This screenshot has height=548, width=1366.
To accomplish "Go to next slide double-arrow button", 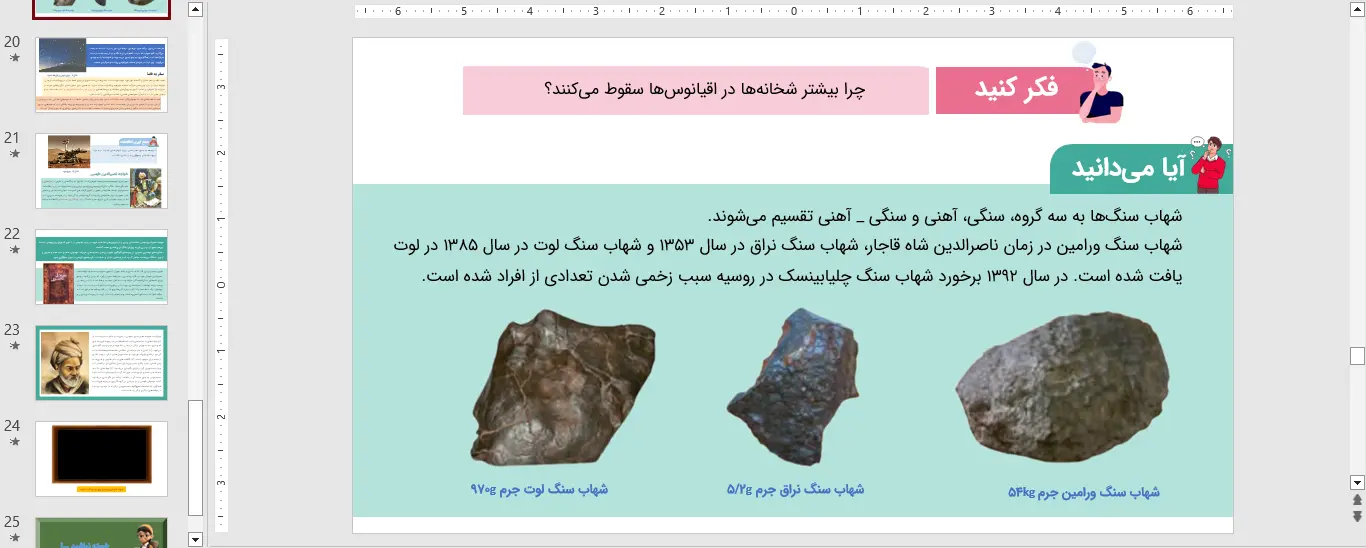I will 1357,516.
